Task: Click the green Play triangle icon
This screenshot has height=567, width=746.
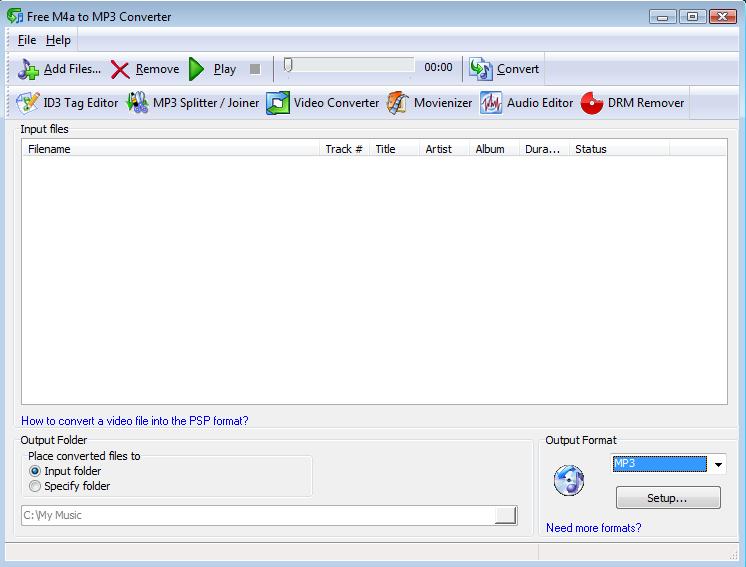Action: [x=196, y=69]
